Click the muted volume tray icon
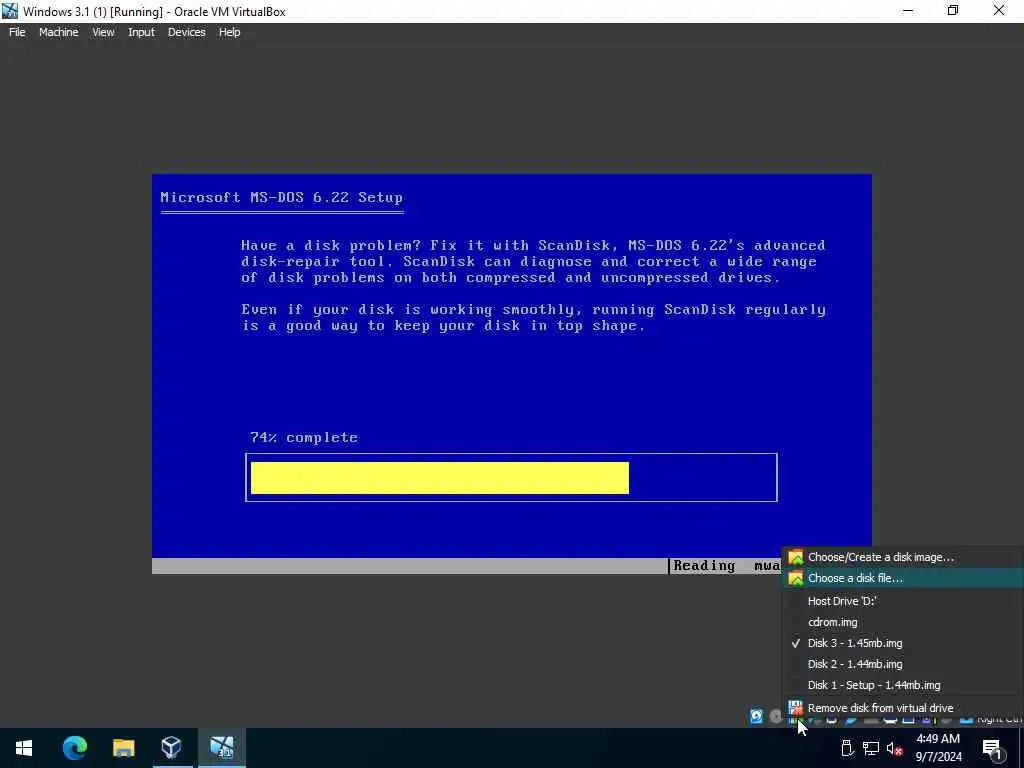Image resolution: width=1024 pixels, height=768 pixels. coord(894,748)
